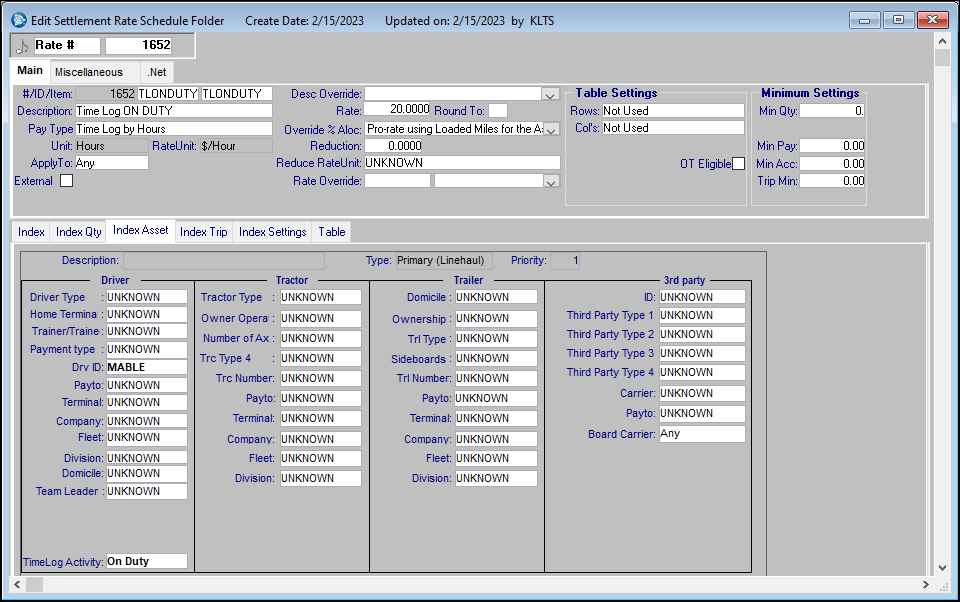Click the Team Leader field
The image size is (960, 602).
click(x=147, y=491)
